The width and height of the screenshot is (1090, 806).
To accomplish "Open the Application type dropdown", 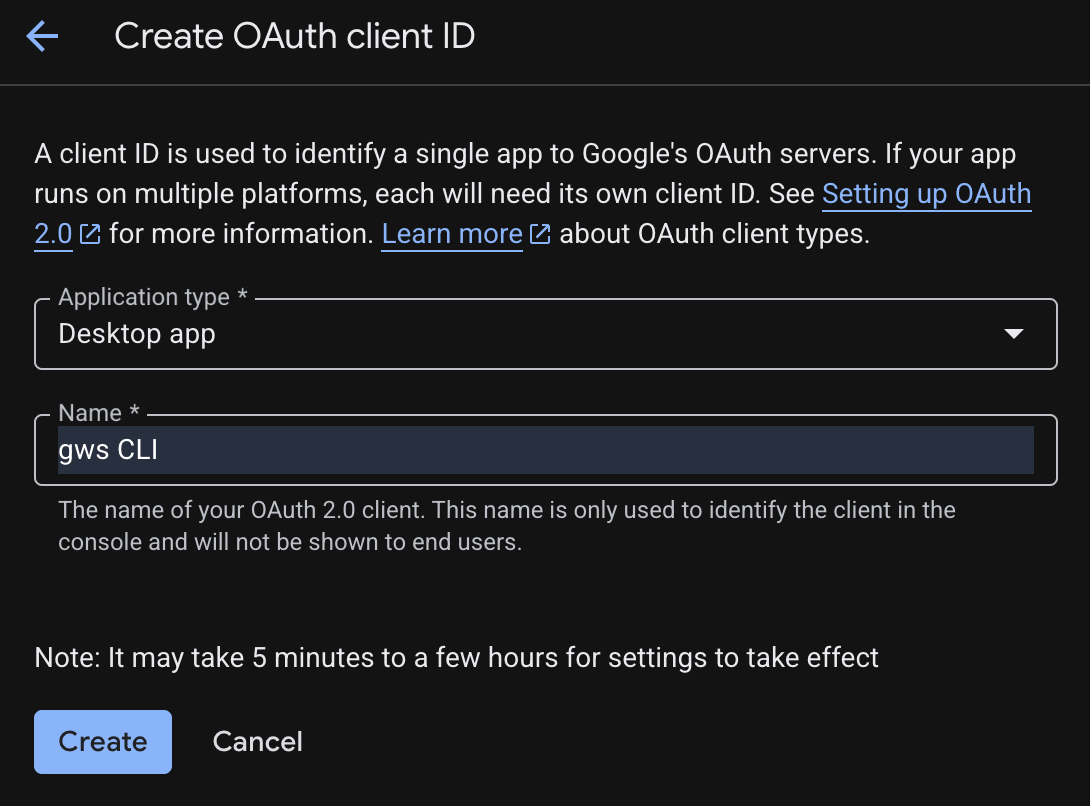I will coord(546,334).
